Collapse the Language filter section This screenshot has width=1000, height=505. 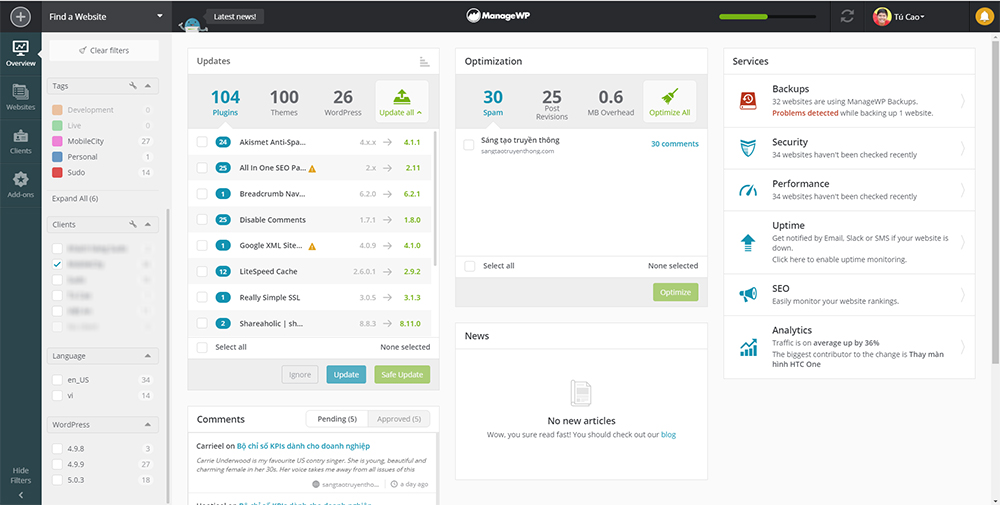coord(147,356)
